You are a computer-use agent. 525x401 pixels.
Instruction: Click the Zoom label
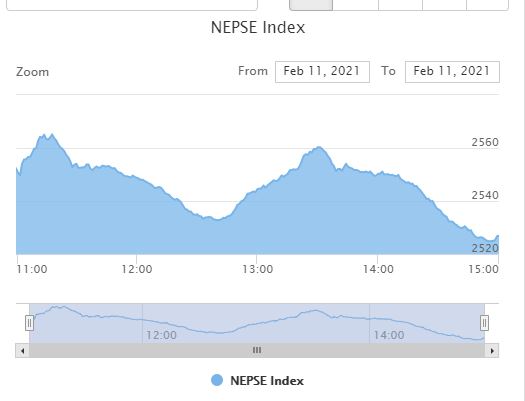pyautogui.click(x=32, y=72)
